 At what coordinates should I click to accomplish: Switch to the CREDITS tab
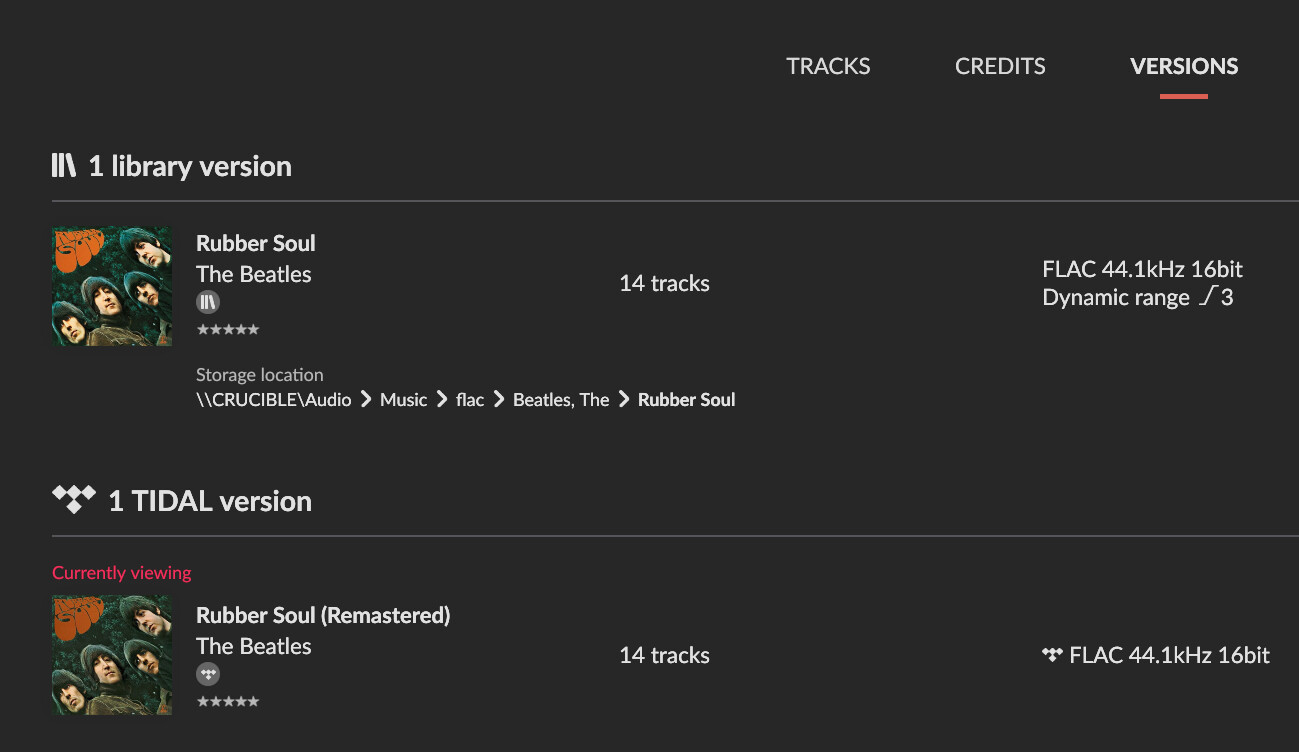pos(999,66)
